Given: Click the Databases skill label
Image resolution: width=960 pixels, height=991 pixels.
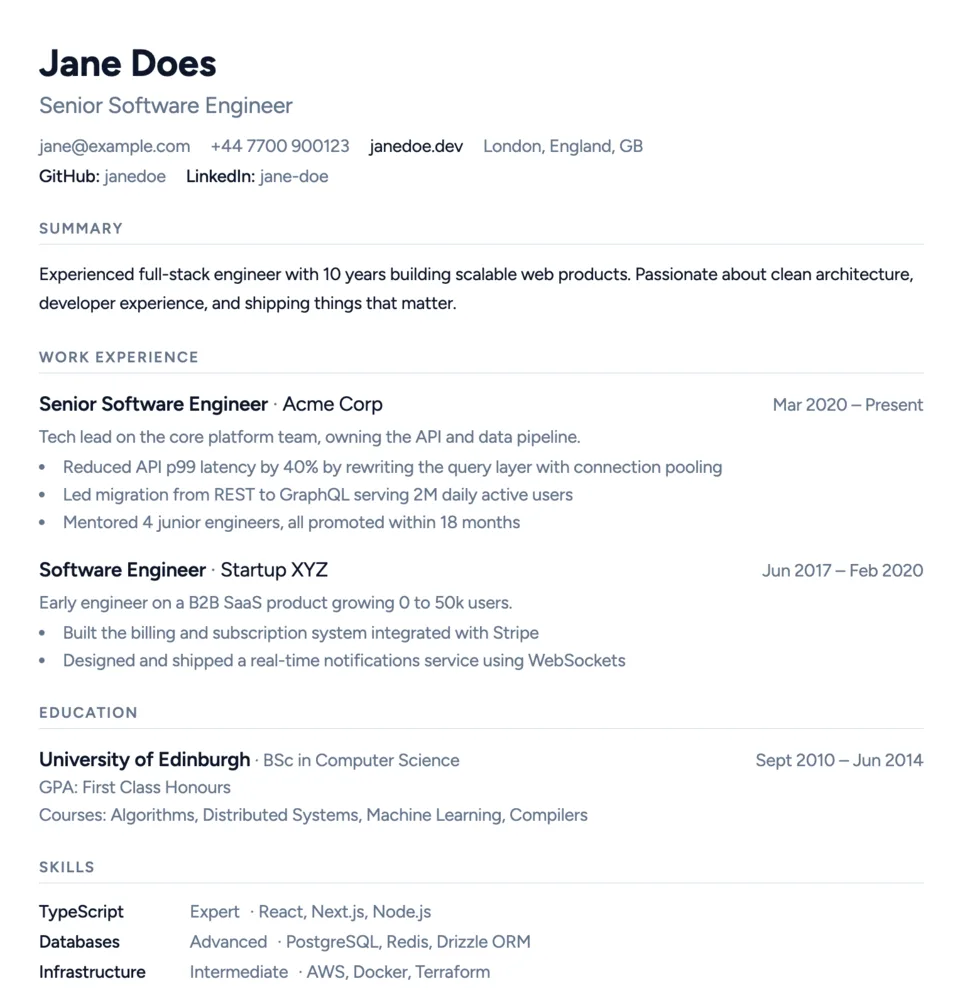Looking at the screenshot, I should 79,942.
